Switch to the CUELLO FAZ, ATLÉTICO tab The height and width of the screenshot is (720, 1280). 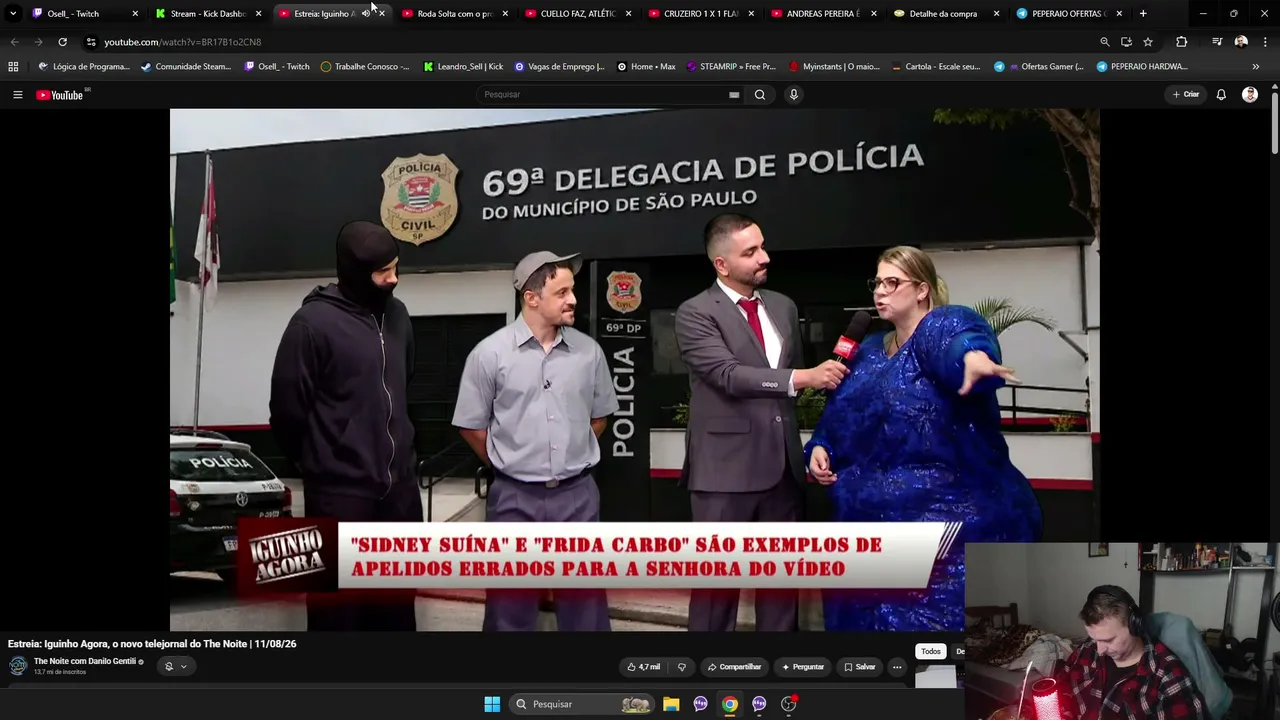pyautogui.click(x=579, y=14)
